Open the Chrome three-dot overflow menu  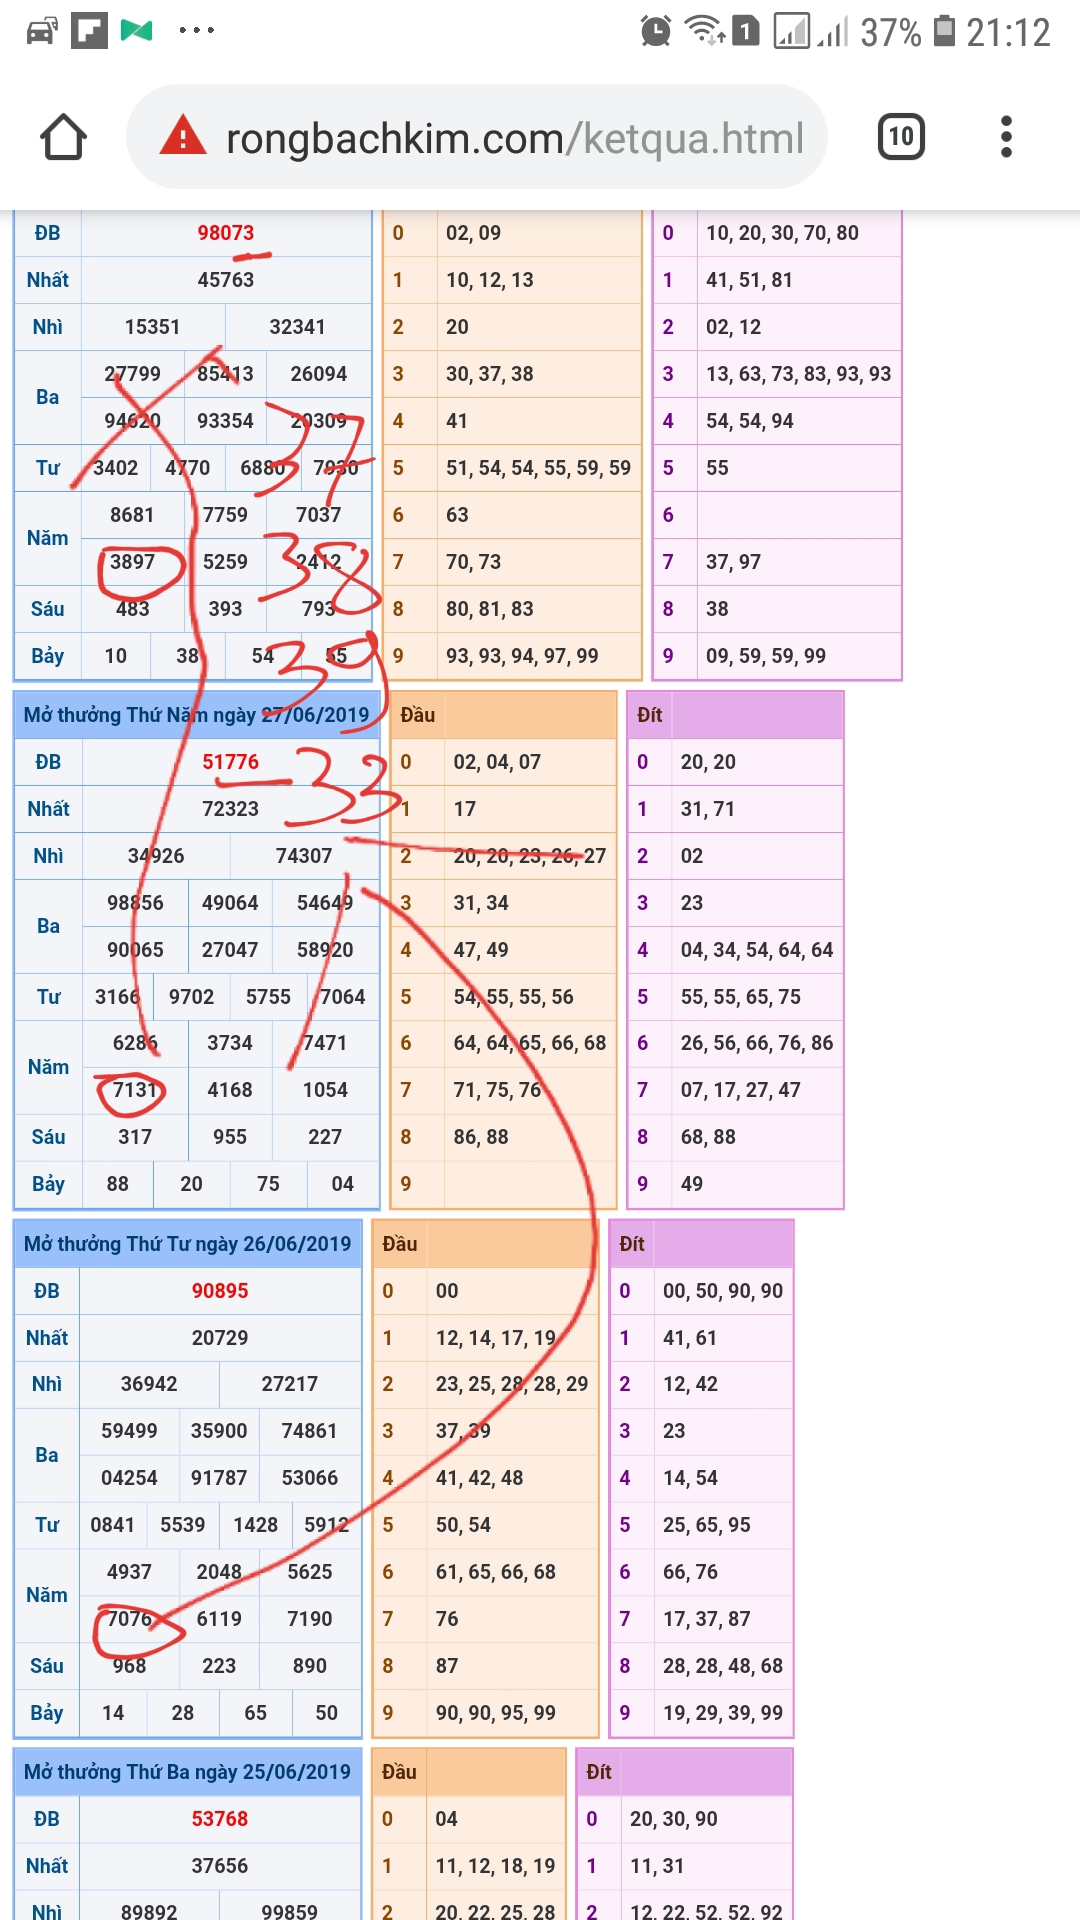1006,137
